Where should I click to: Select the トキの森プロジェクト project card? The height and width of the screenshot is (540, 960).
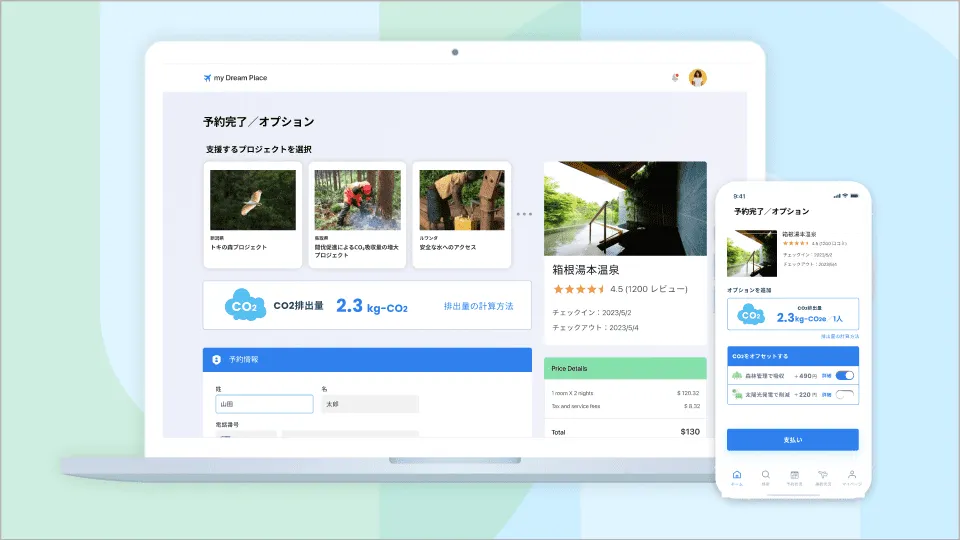coord(253,214)
